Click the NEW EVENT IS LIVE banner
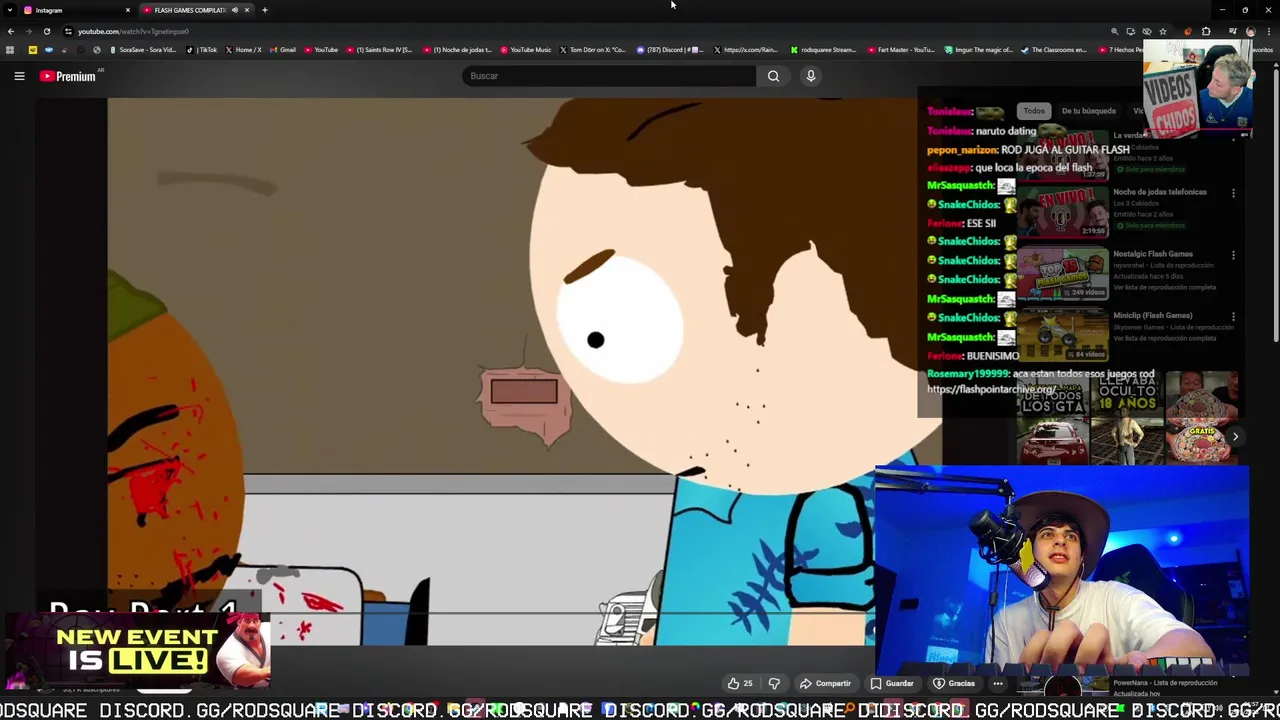The height and width of the screenshot is (720, 1280). [137, 650]
